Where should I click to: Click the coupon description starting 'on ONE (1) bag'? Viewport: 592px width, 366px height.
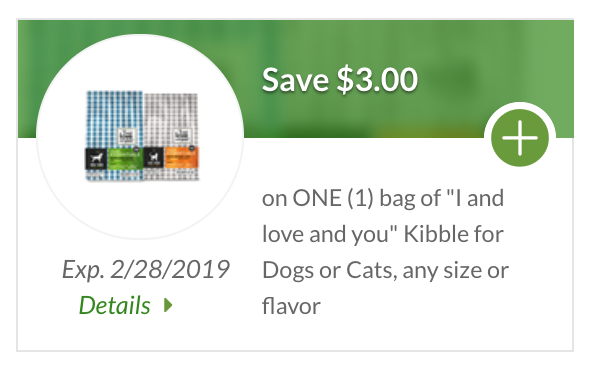(385, 252)
